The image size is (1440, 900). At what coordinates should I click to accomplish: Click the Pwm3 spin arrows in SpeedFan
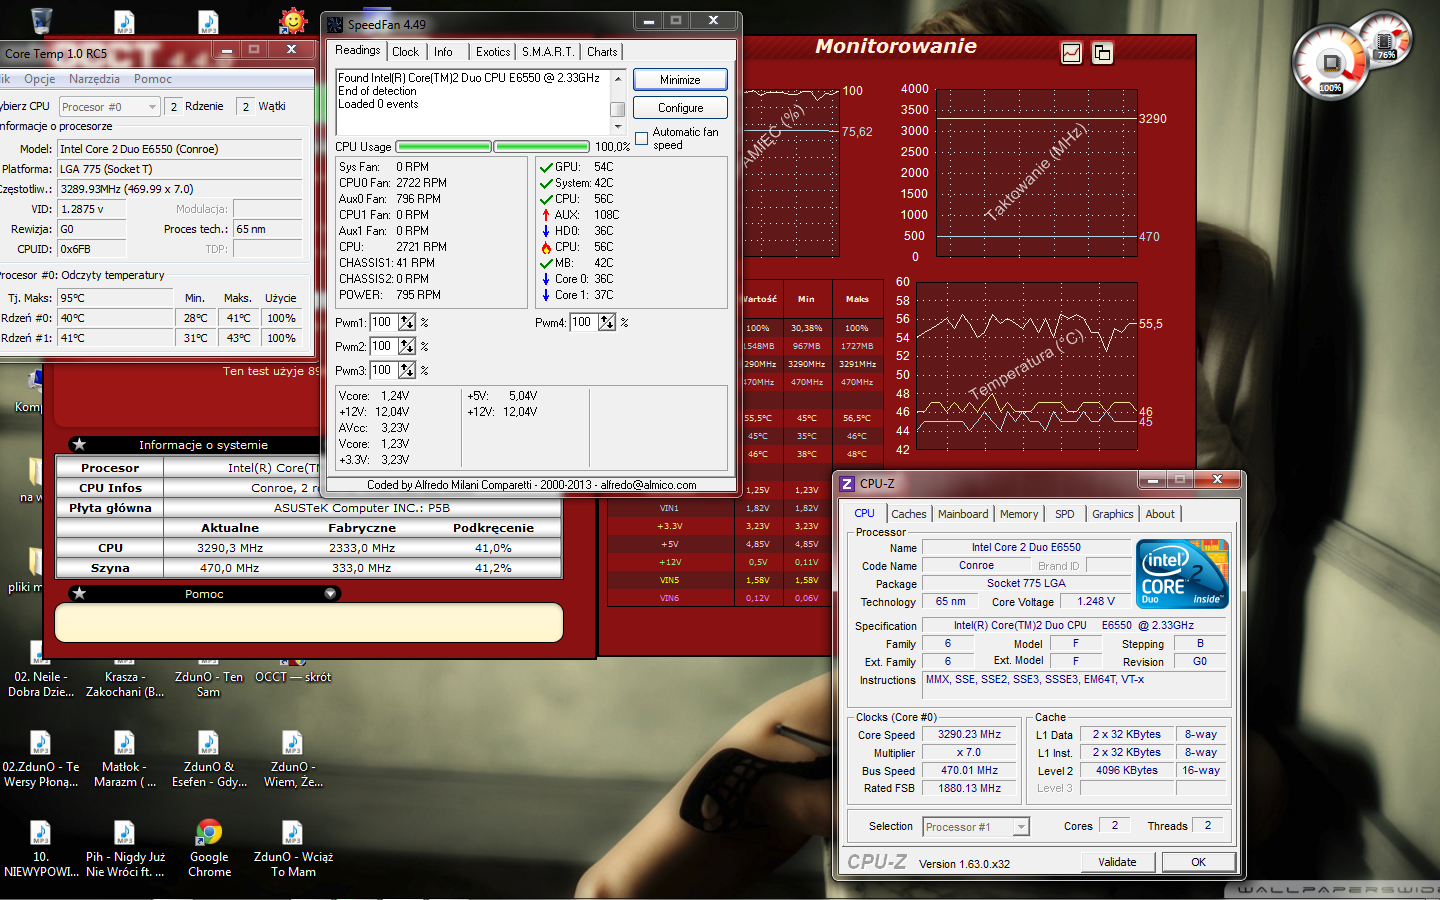(407, 370)
